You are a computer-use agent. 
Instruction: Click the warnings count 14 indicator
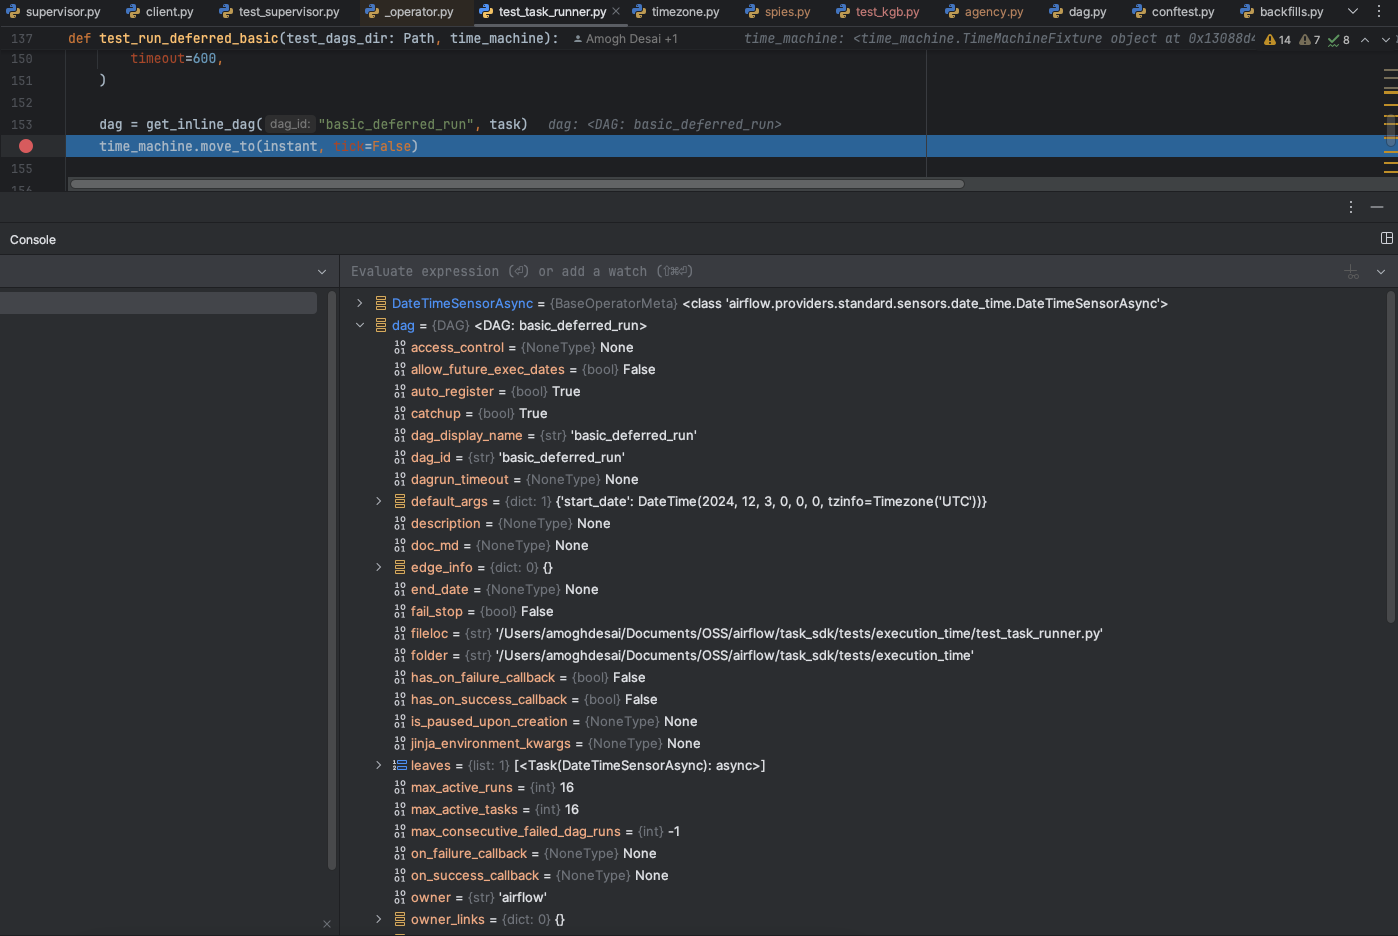click(x=1277, y=40)
